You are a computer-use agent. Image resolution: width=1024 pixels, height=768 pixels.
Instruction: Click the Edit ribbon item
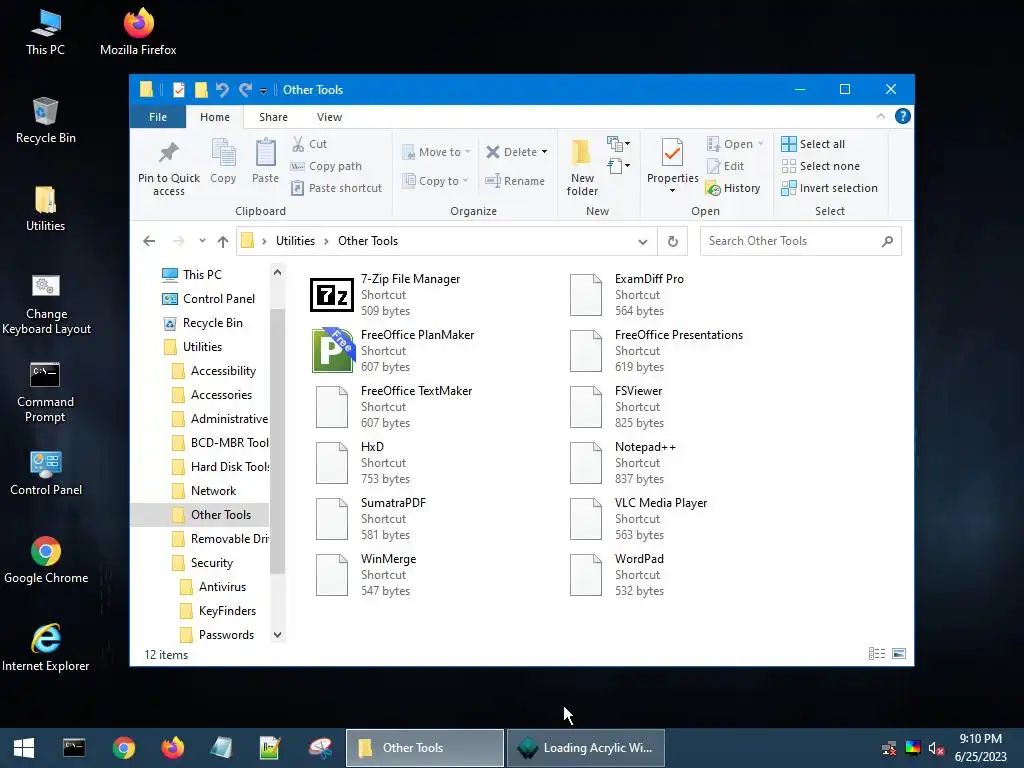pyautogui.click(x=726, y=166)
